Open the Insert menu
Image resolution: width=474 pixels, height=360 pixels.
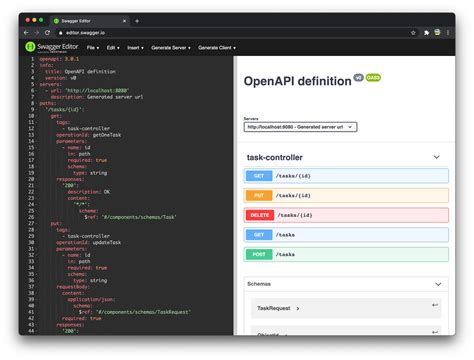[135, 48]
